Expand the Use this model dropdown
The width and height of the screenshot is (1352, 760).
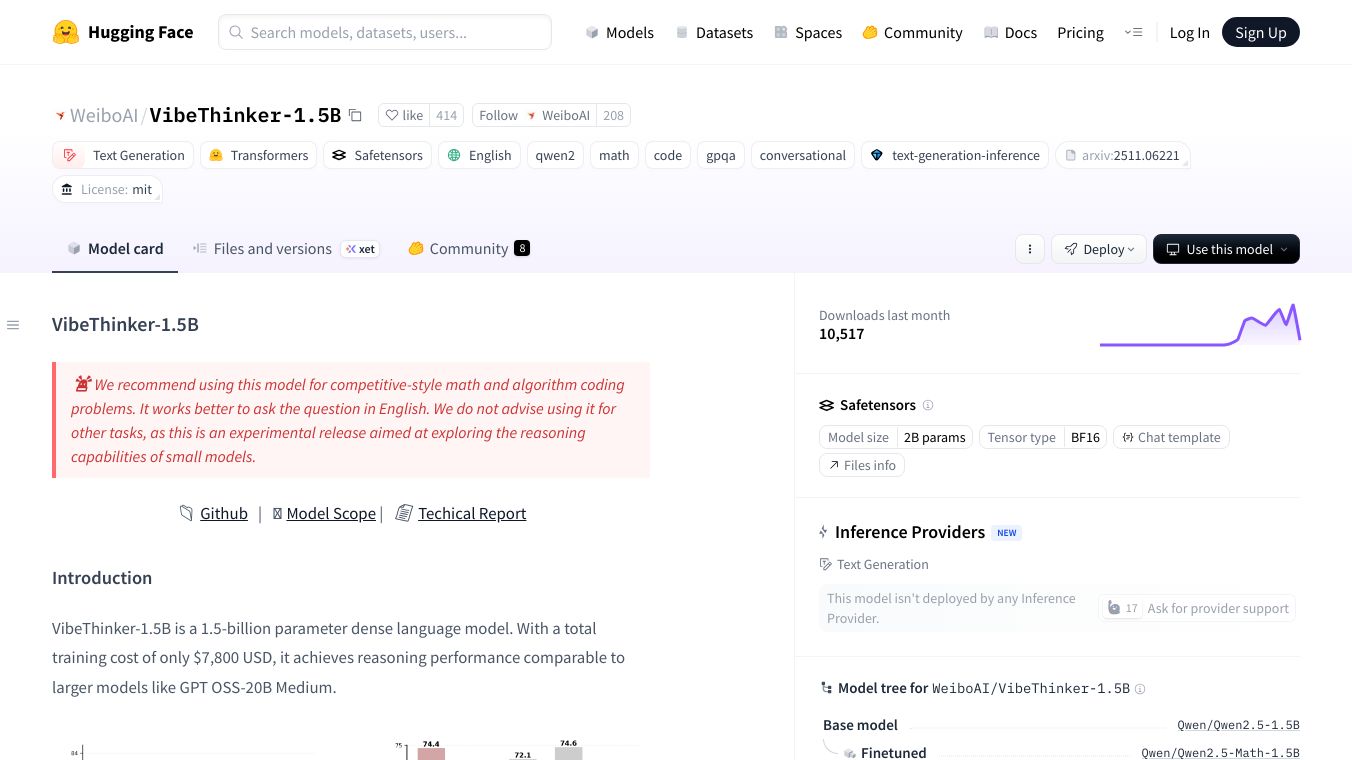click(1226, 249)
